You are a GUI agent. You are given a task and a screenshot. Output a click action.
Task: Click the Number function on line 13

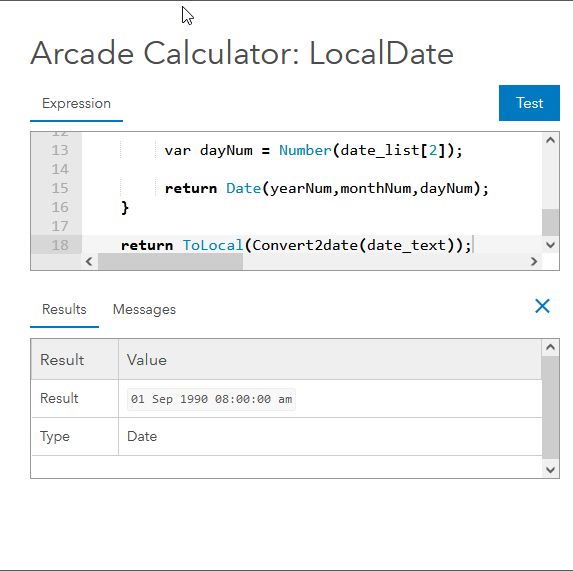click(x=305, y=150)
